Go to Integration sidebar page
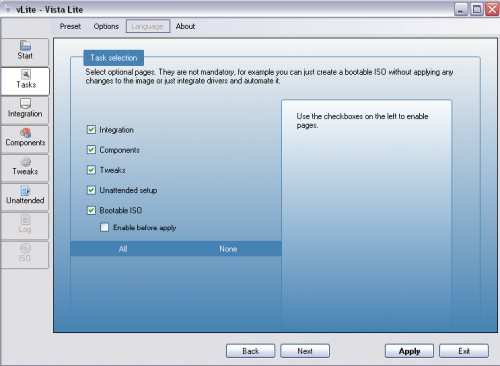This screenshot has width=500, height=366. 25,110
